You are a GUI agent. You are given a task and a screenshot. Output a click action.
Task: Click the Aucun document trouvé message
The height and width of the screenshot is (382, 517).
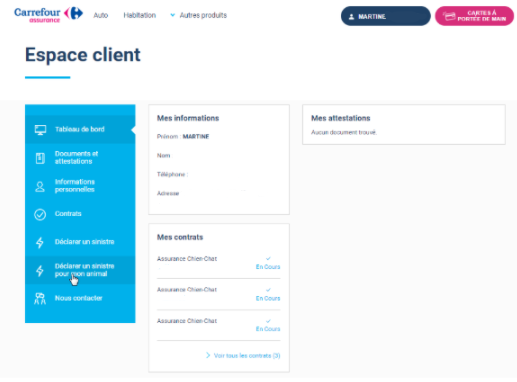344,132
